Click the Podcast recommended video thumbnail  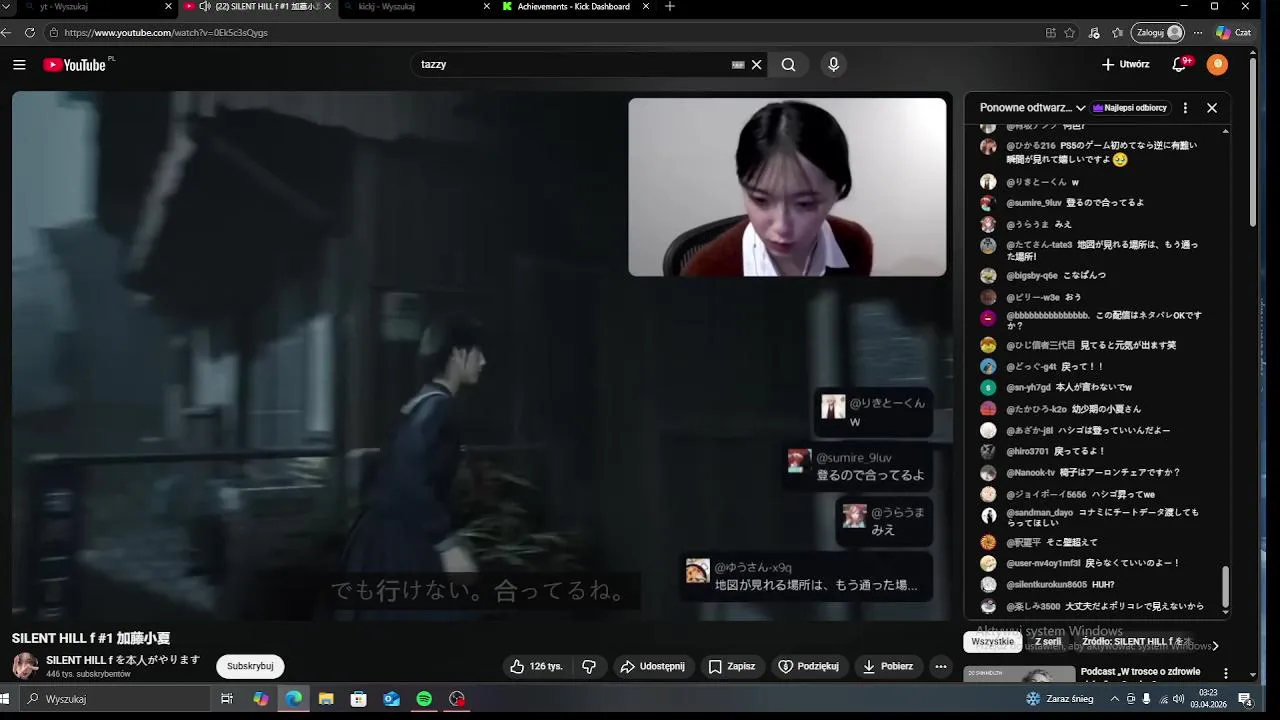[x=1020, y=675]
